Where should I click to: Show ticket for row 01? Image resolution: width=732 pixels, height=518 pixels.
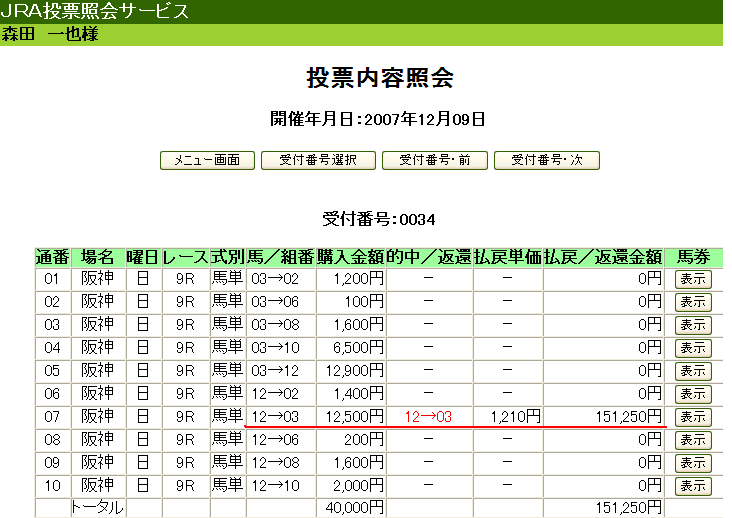click(x=693, y=279)
